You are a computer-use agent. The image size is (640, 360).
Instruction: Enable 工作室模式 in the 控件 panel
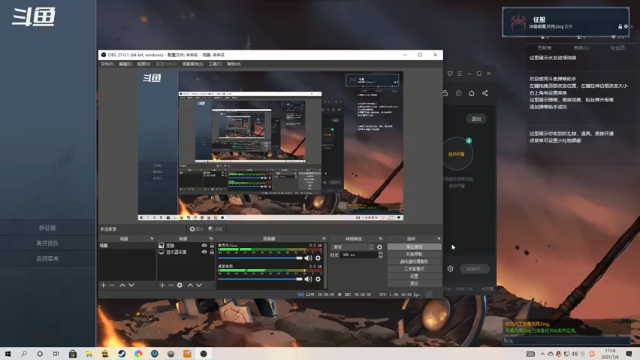point(414,269)
